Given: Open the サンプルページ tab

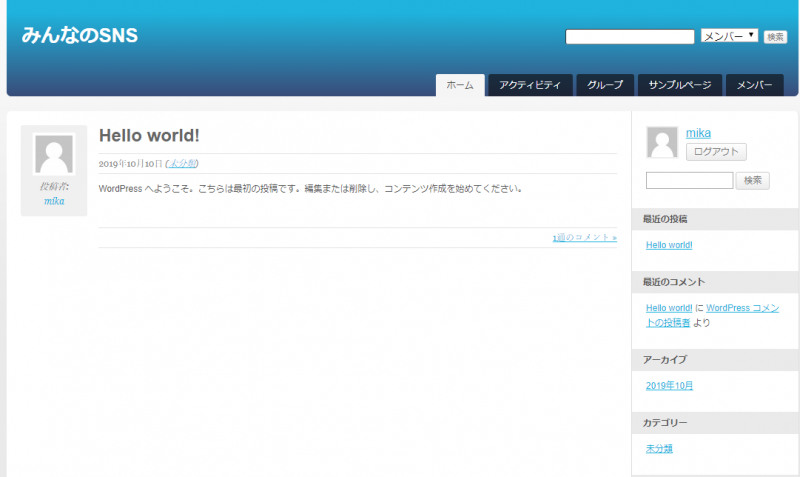Looking at the screenshot, I should click(679, 86).
